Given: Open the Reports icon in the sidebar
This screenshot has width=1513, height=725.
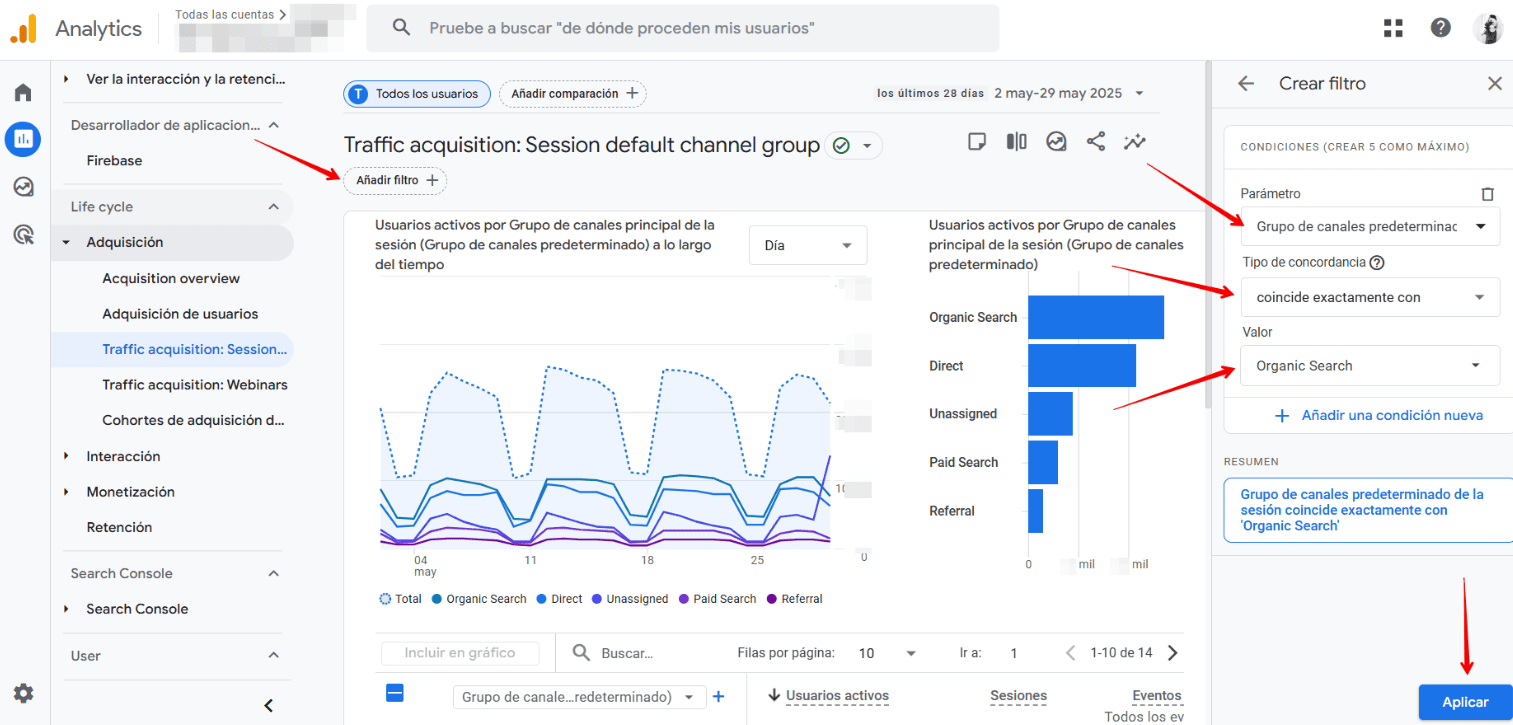Looking at the screenshot, I should tap(23, 139).
